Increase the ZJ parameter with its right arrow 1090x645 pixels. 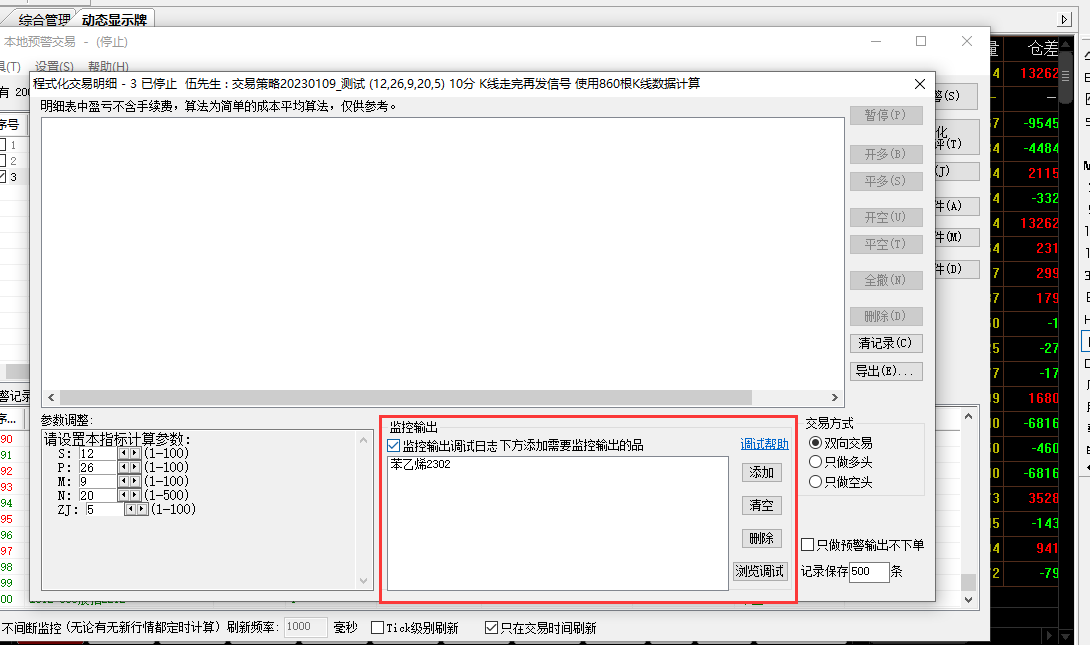[x=142, y=509]
